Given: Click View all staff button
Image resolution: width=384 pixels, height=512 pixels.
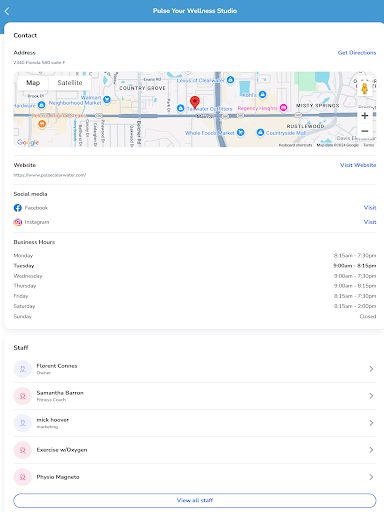Looking at the screenshot, I should tap(195, 500).
